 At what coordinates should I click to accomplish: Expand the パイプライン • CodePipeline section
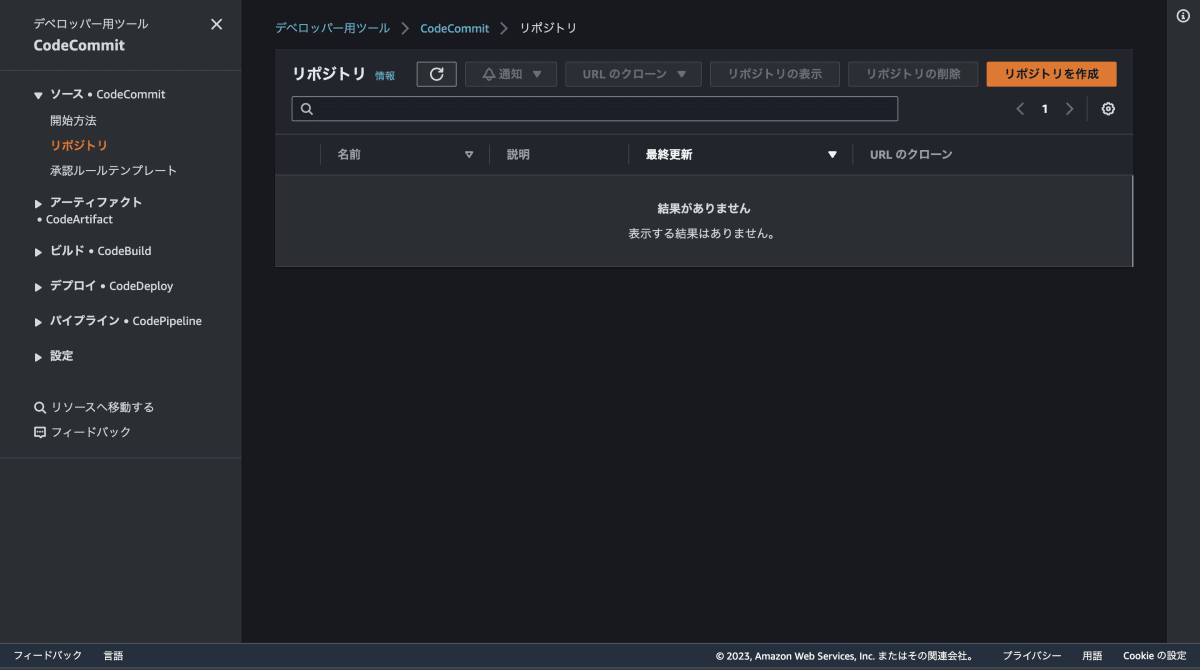(x=38, y=321)
